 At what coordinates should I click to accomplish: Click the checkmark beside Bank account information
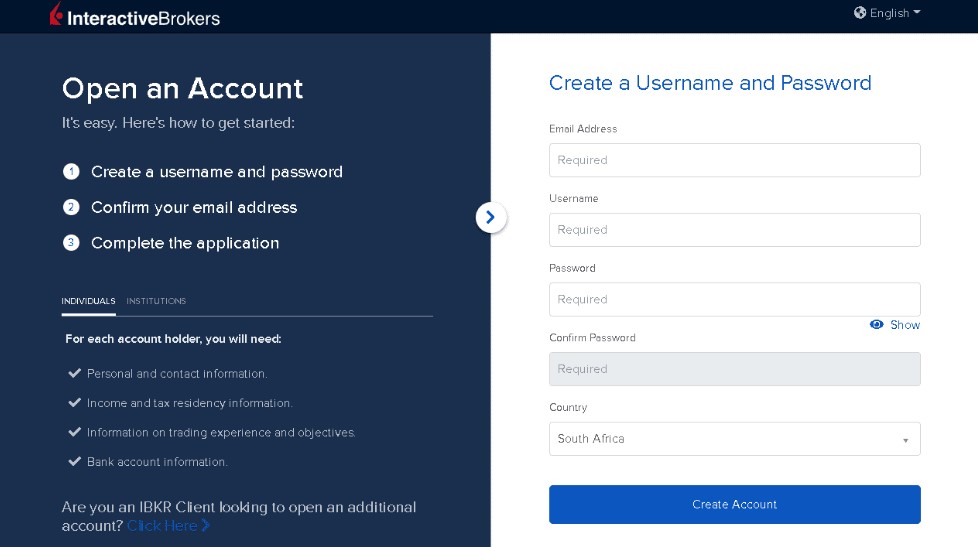[74, 462]
